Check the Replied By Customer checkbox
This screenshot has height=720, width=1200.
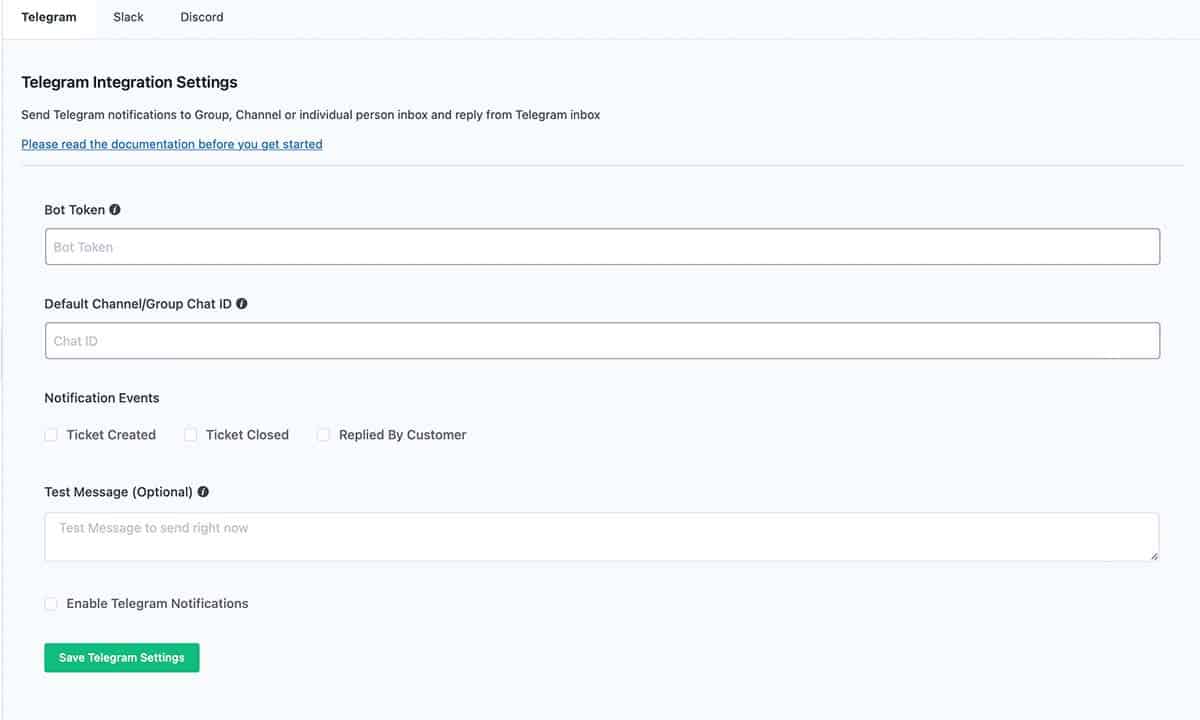323,435
